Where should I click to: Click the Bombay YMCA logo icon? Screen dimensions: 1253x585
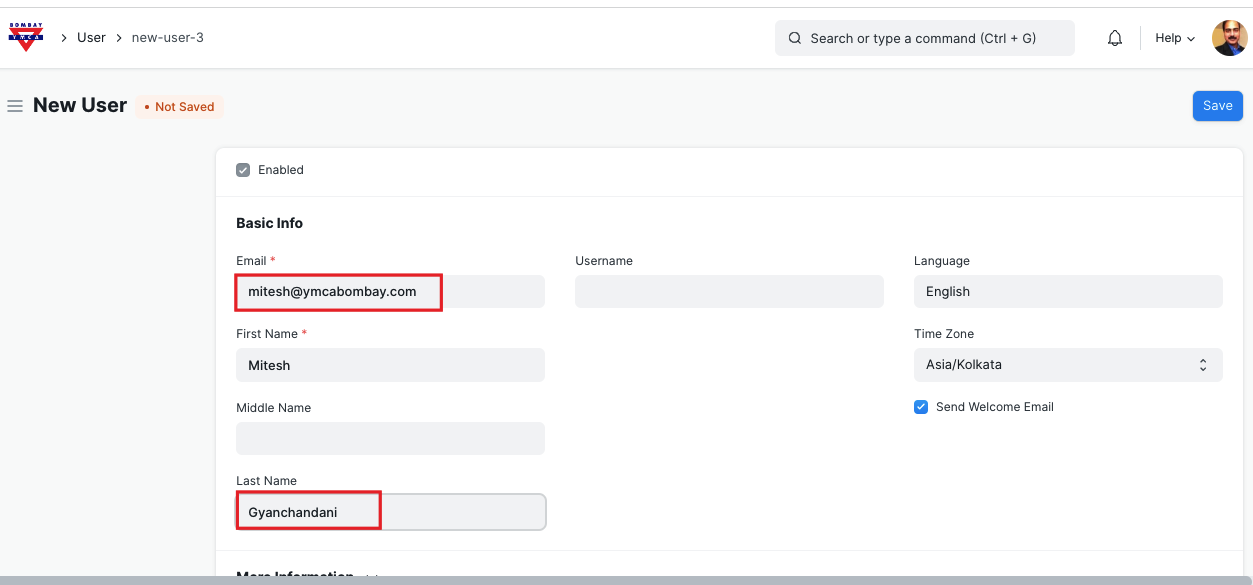pos(25,37)
